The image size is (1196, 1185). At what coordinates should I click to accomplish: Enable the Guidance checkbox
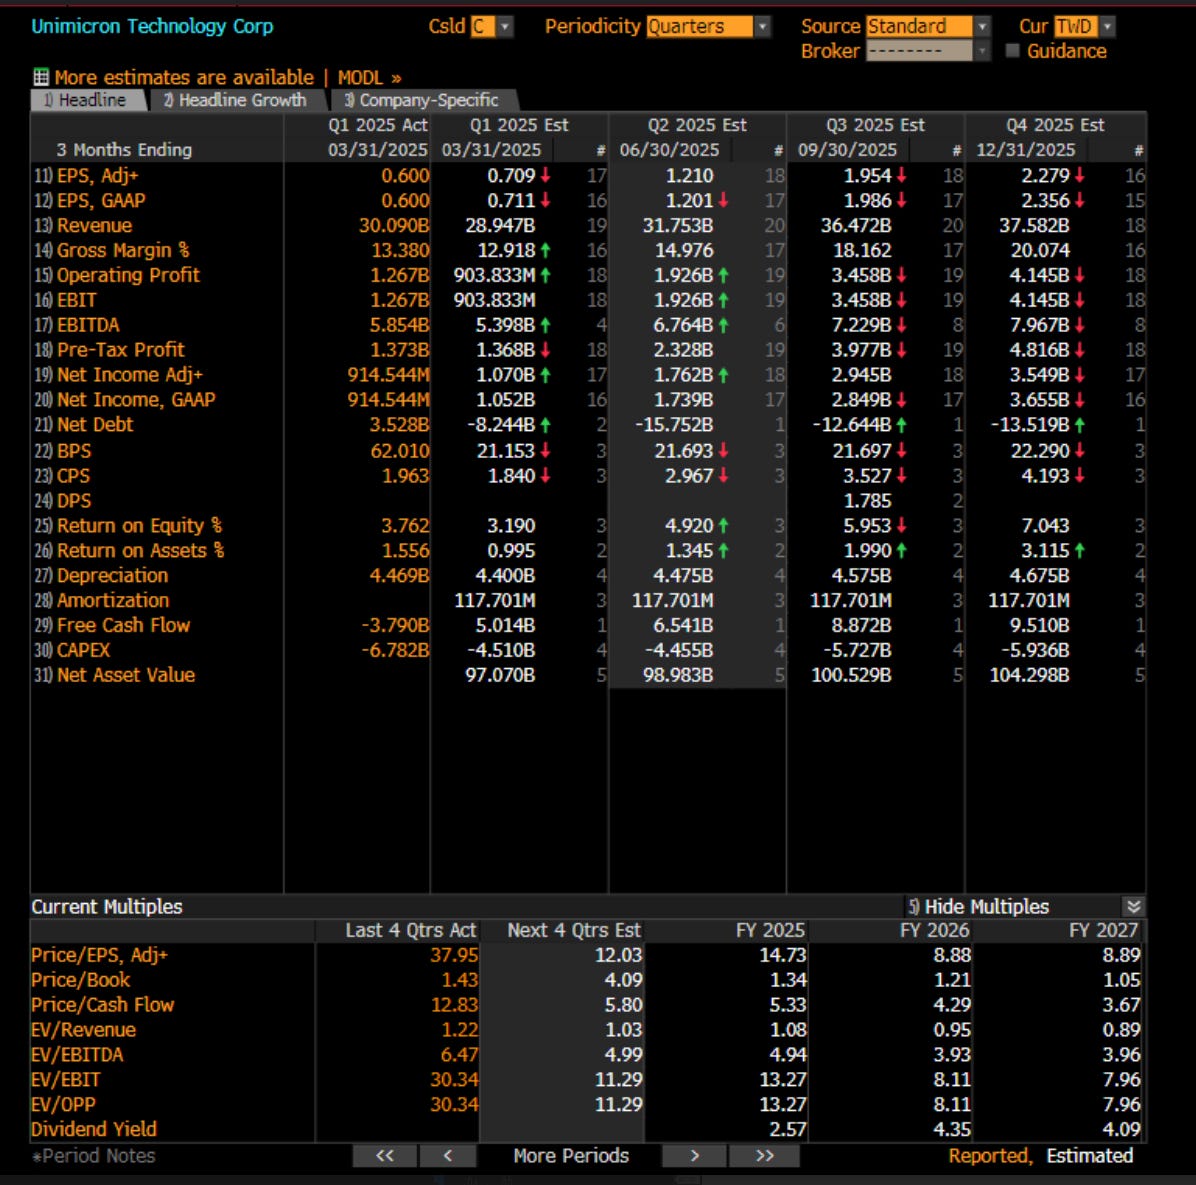pos(1013,51)
